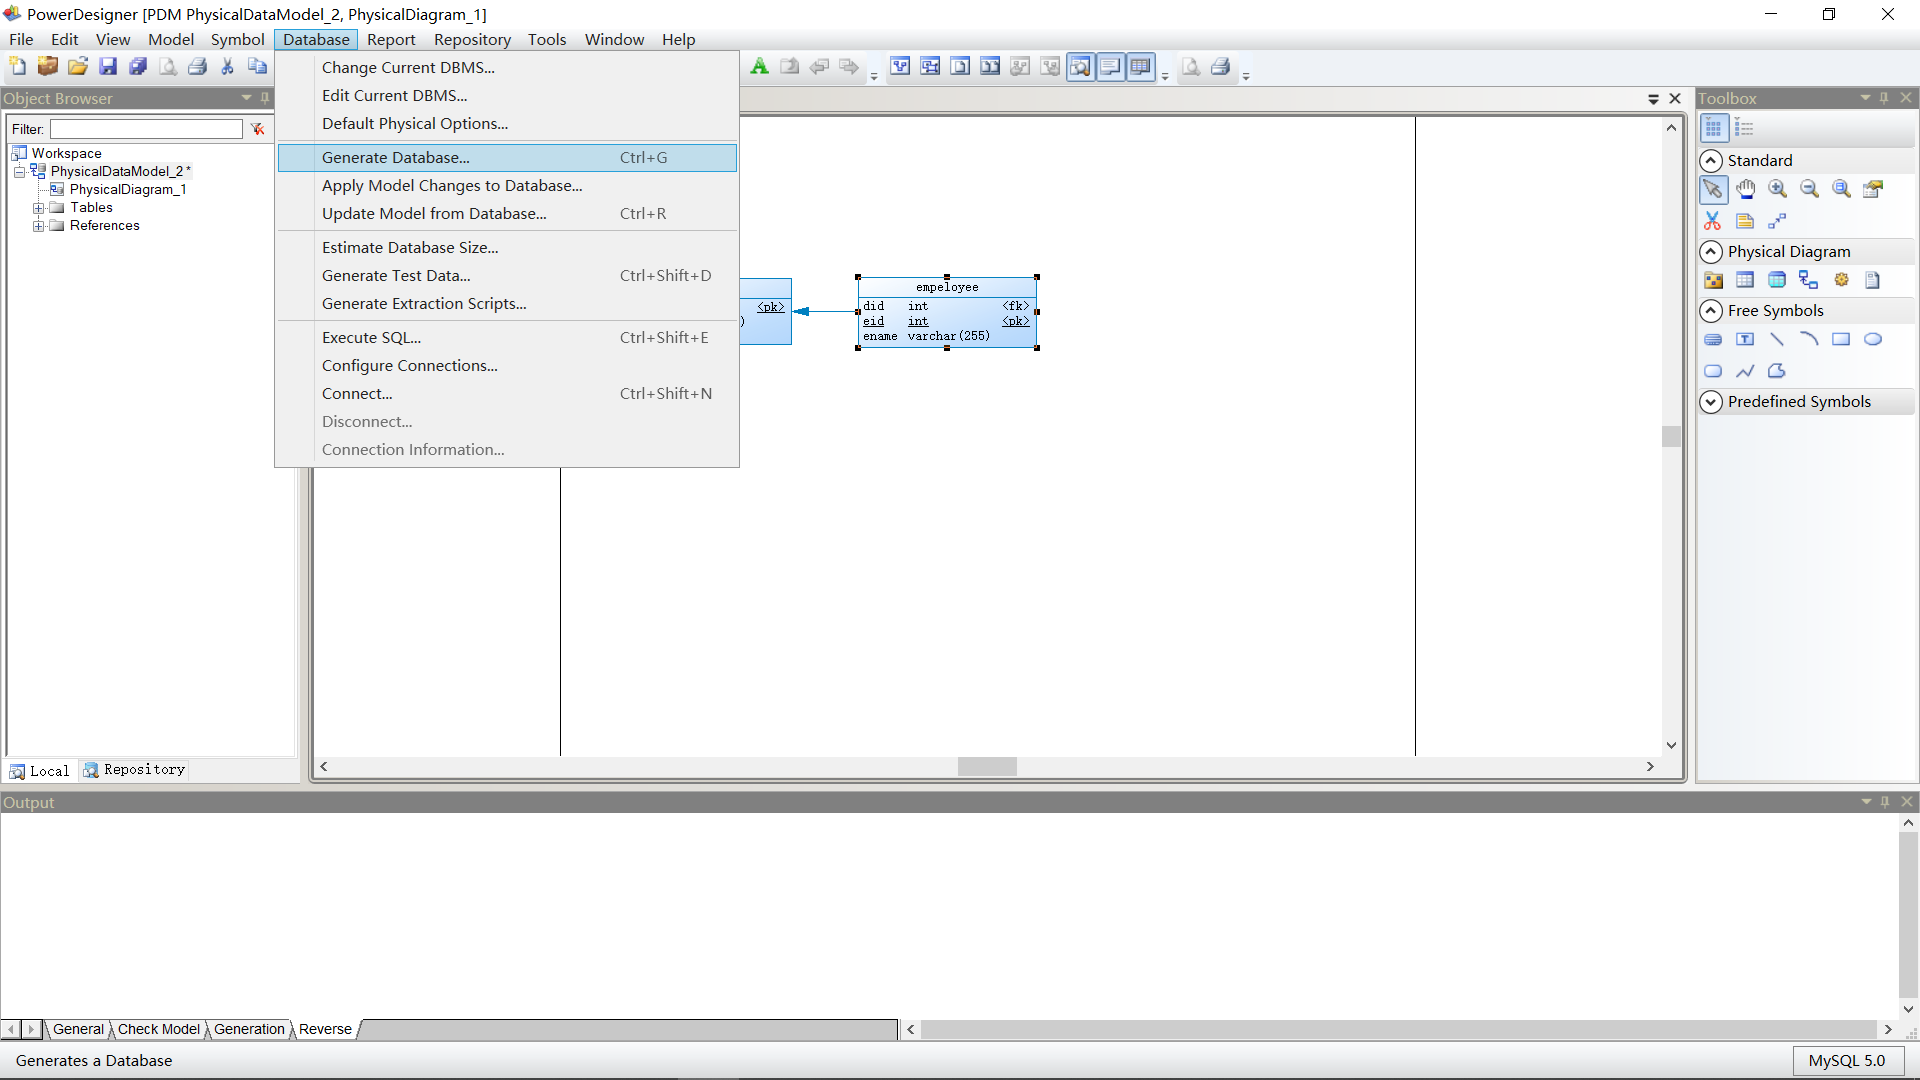Click the Zoom In tool
1920x1080 pixels.
(x=1777, y=189)
